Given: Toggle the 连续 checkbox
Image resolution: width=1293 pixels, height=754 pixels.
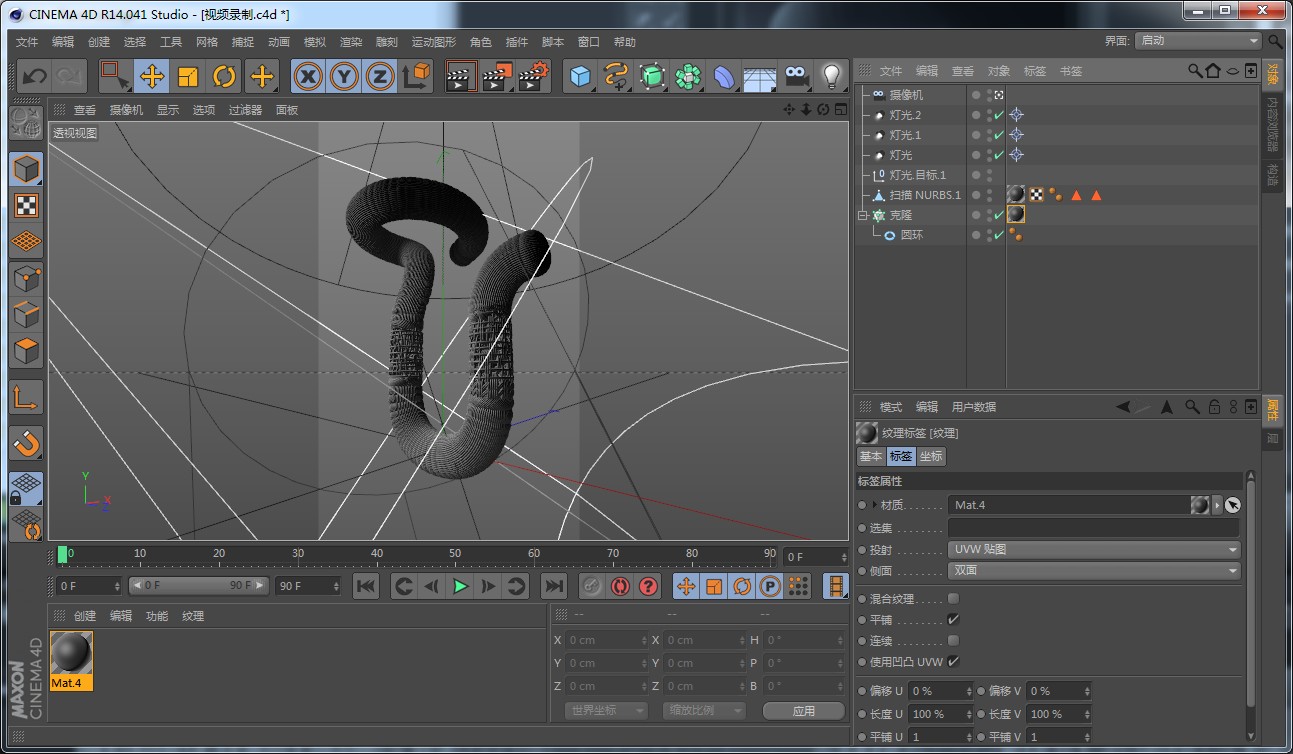Looking at the screenshot, I should coord(953,641).
